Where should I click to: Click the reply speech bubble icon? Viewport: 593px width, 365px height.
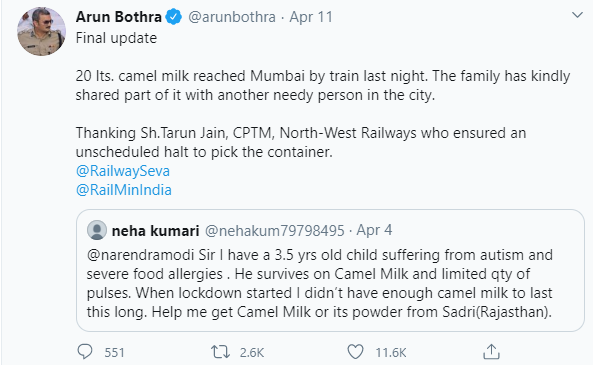[85, 352]
